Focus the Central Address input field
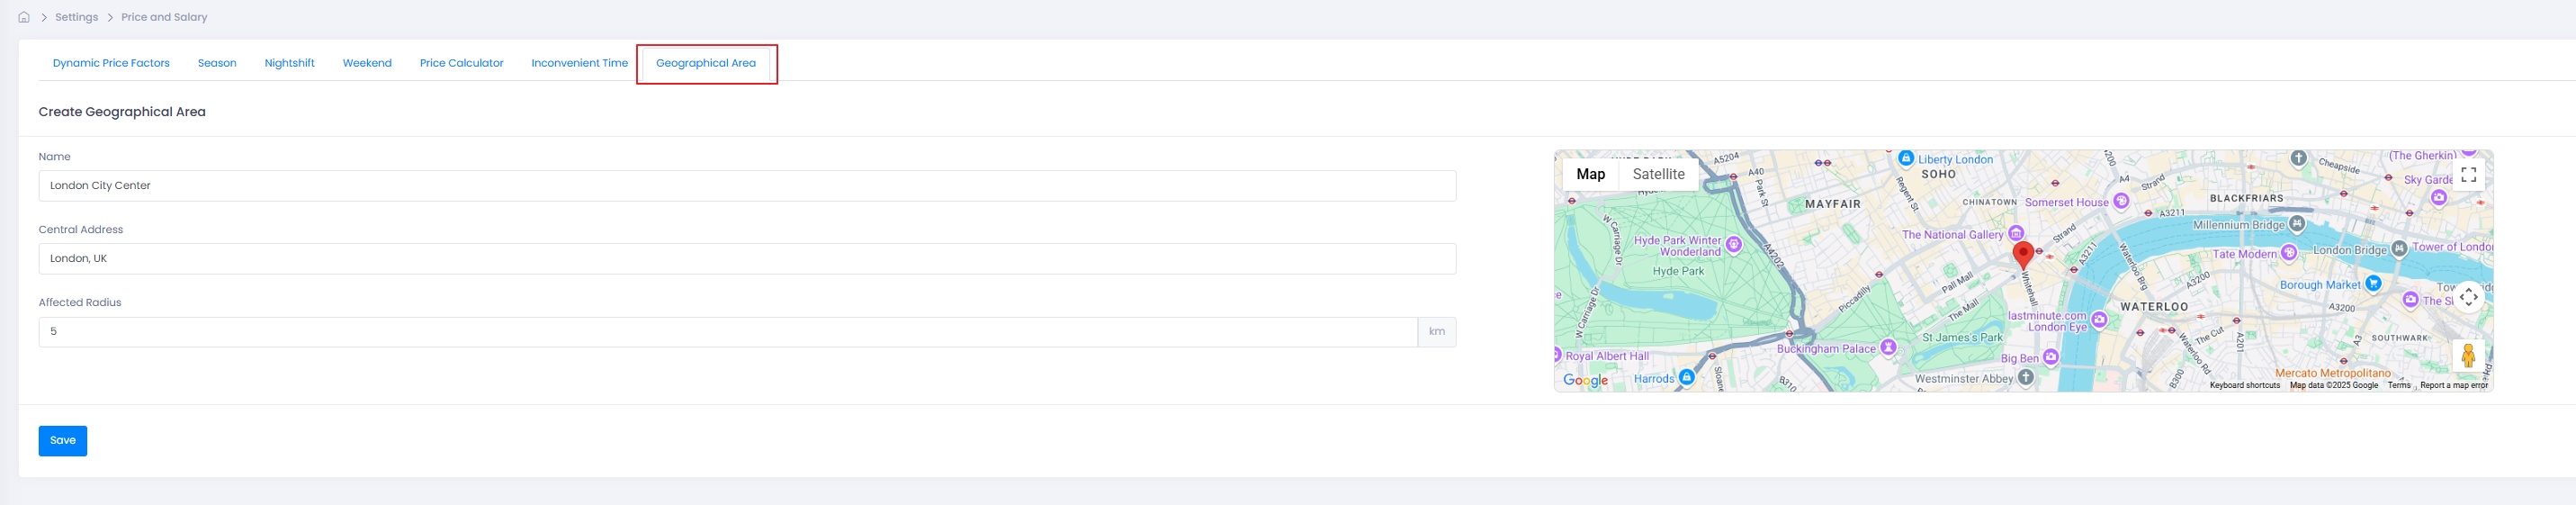Image resolution: width=2576 pixels, height=505 pixels. tap(747, 258)
